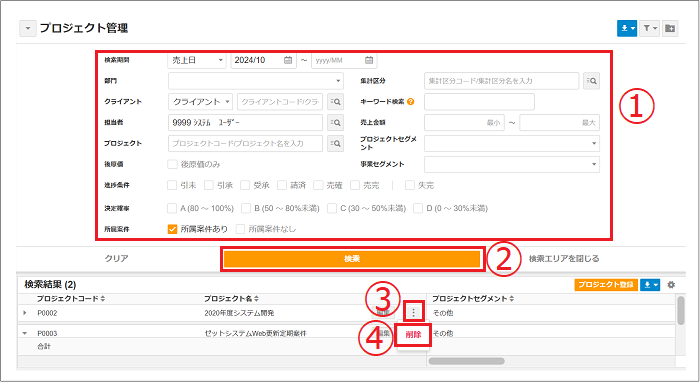Click the folder icon in the header toolbar

click(x=670, y=28)
